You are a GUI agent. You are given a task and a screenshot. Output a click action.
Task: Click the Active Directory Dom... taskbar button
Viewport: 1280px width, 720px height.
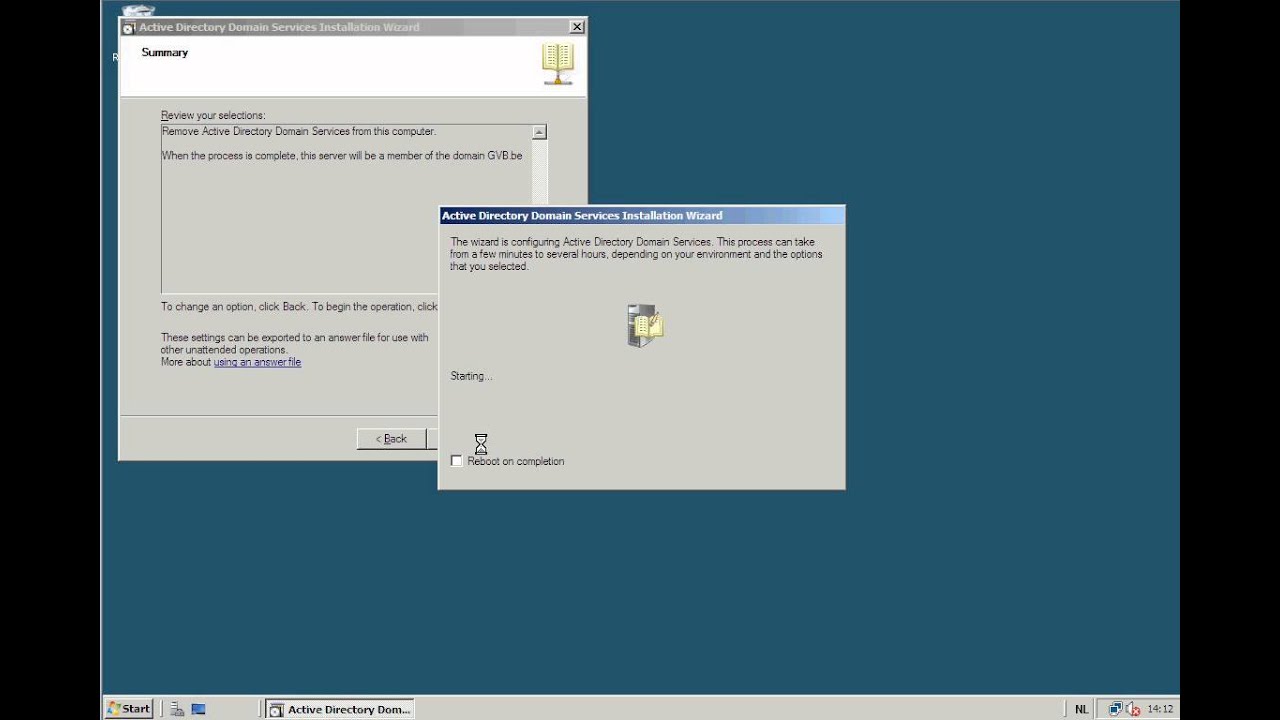pos(340,709)
